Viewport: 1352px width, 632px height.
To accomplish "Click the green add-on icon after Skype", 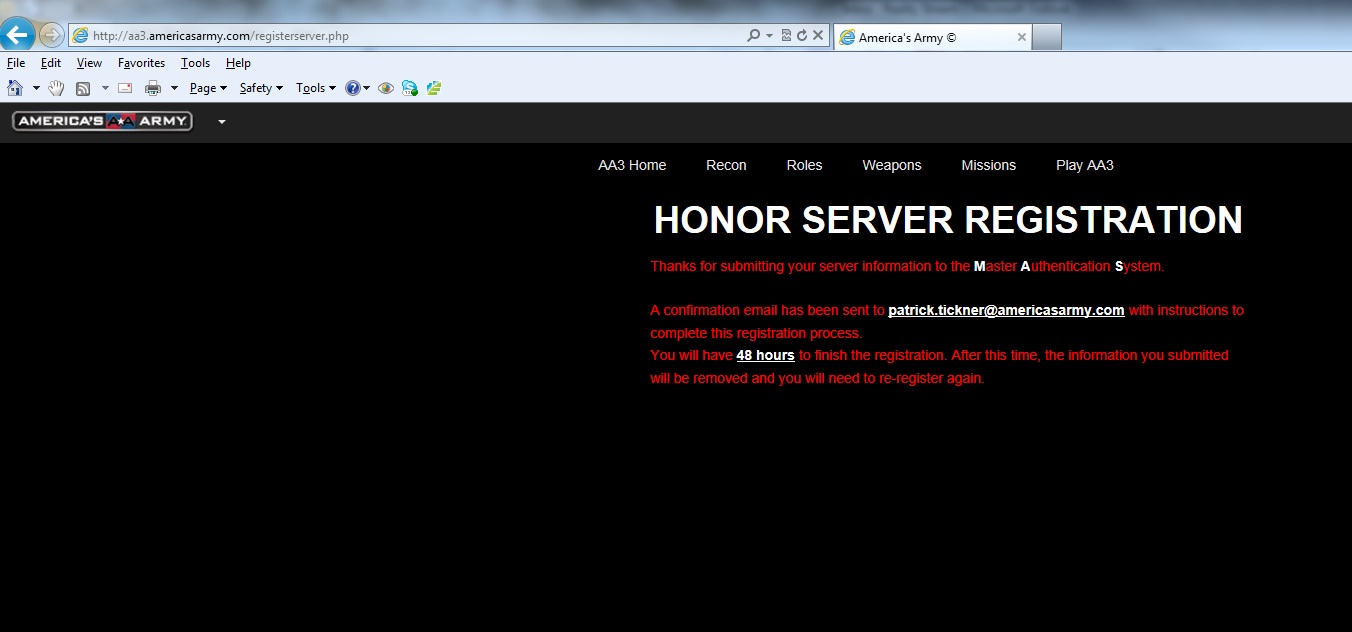I will (x=434, y=88).
